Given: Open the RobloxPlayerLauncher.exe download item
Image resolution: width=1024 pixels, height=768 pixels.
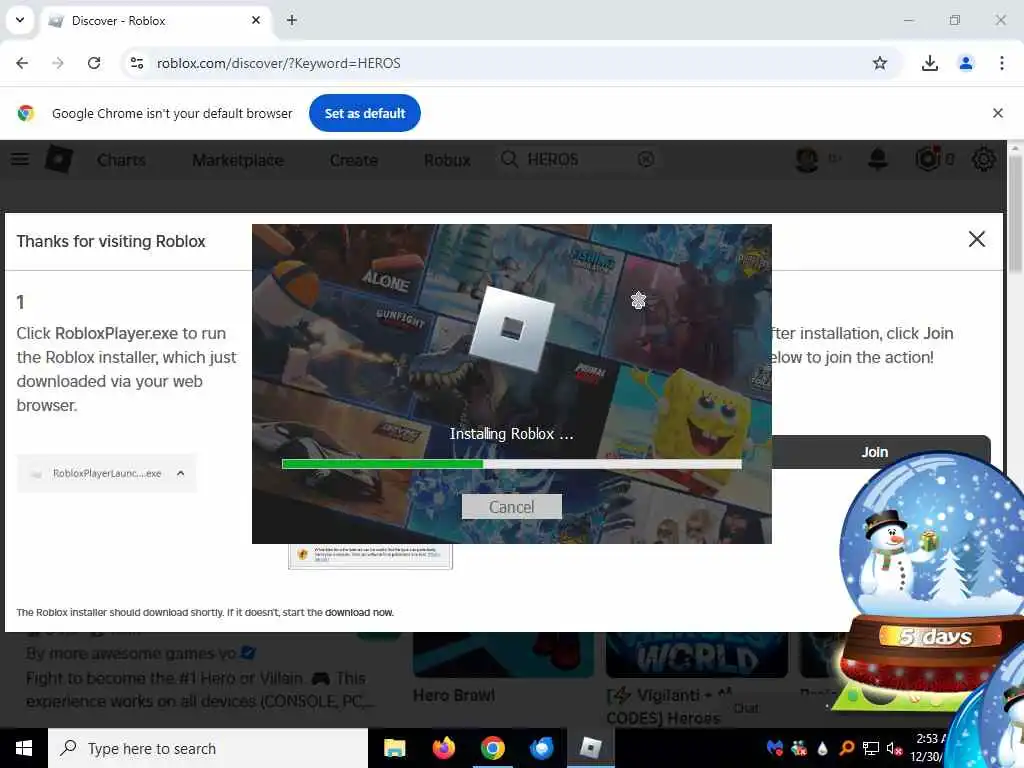Looking at the screenshot, I should coord(106,473).
